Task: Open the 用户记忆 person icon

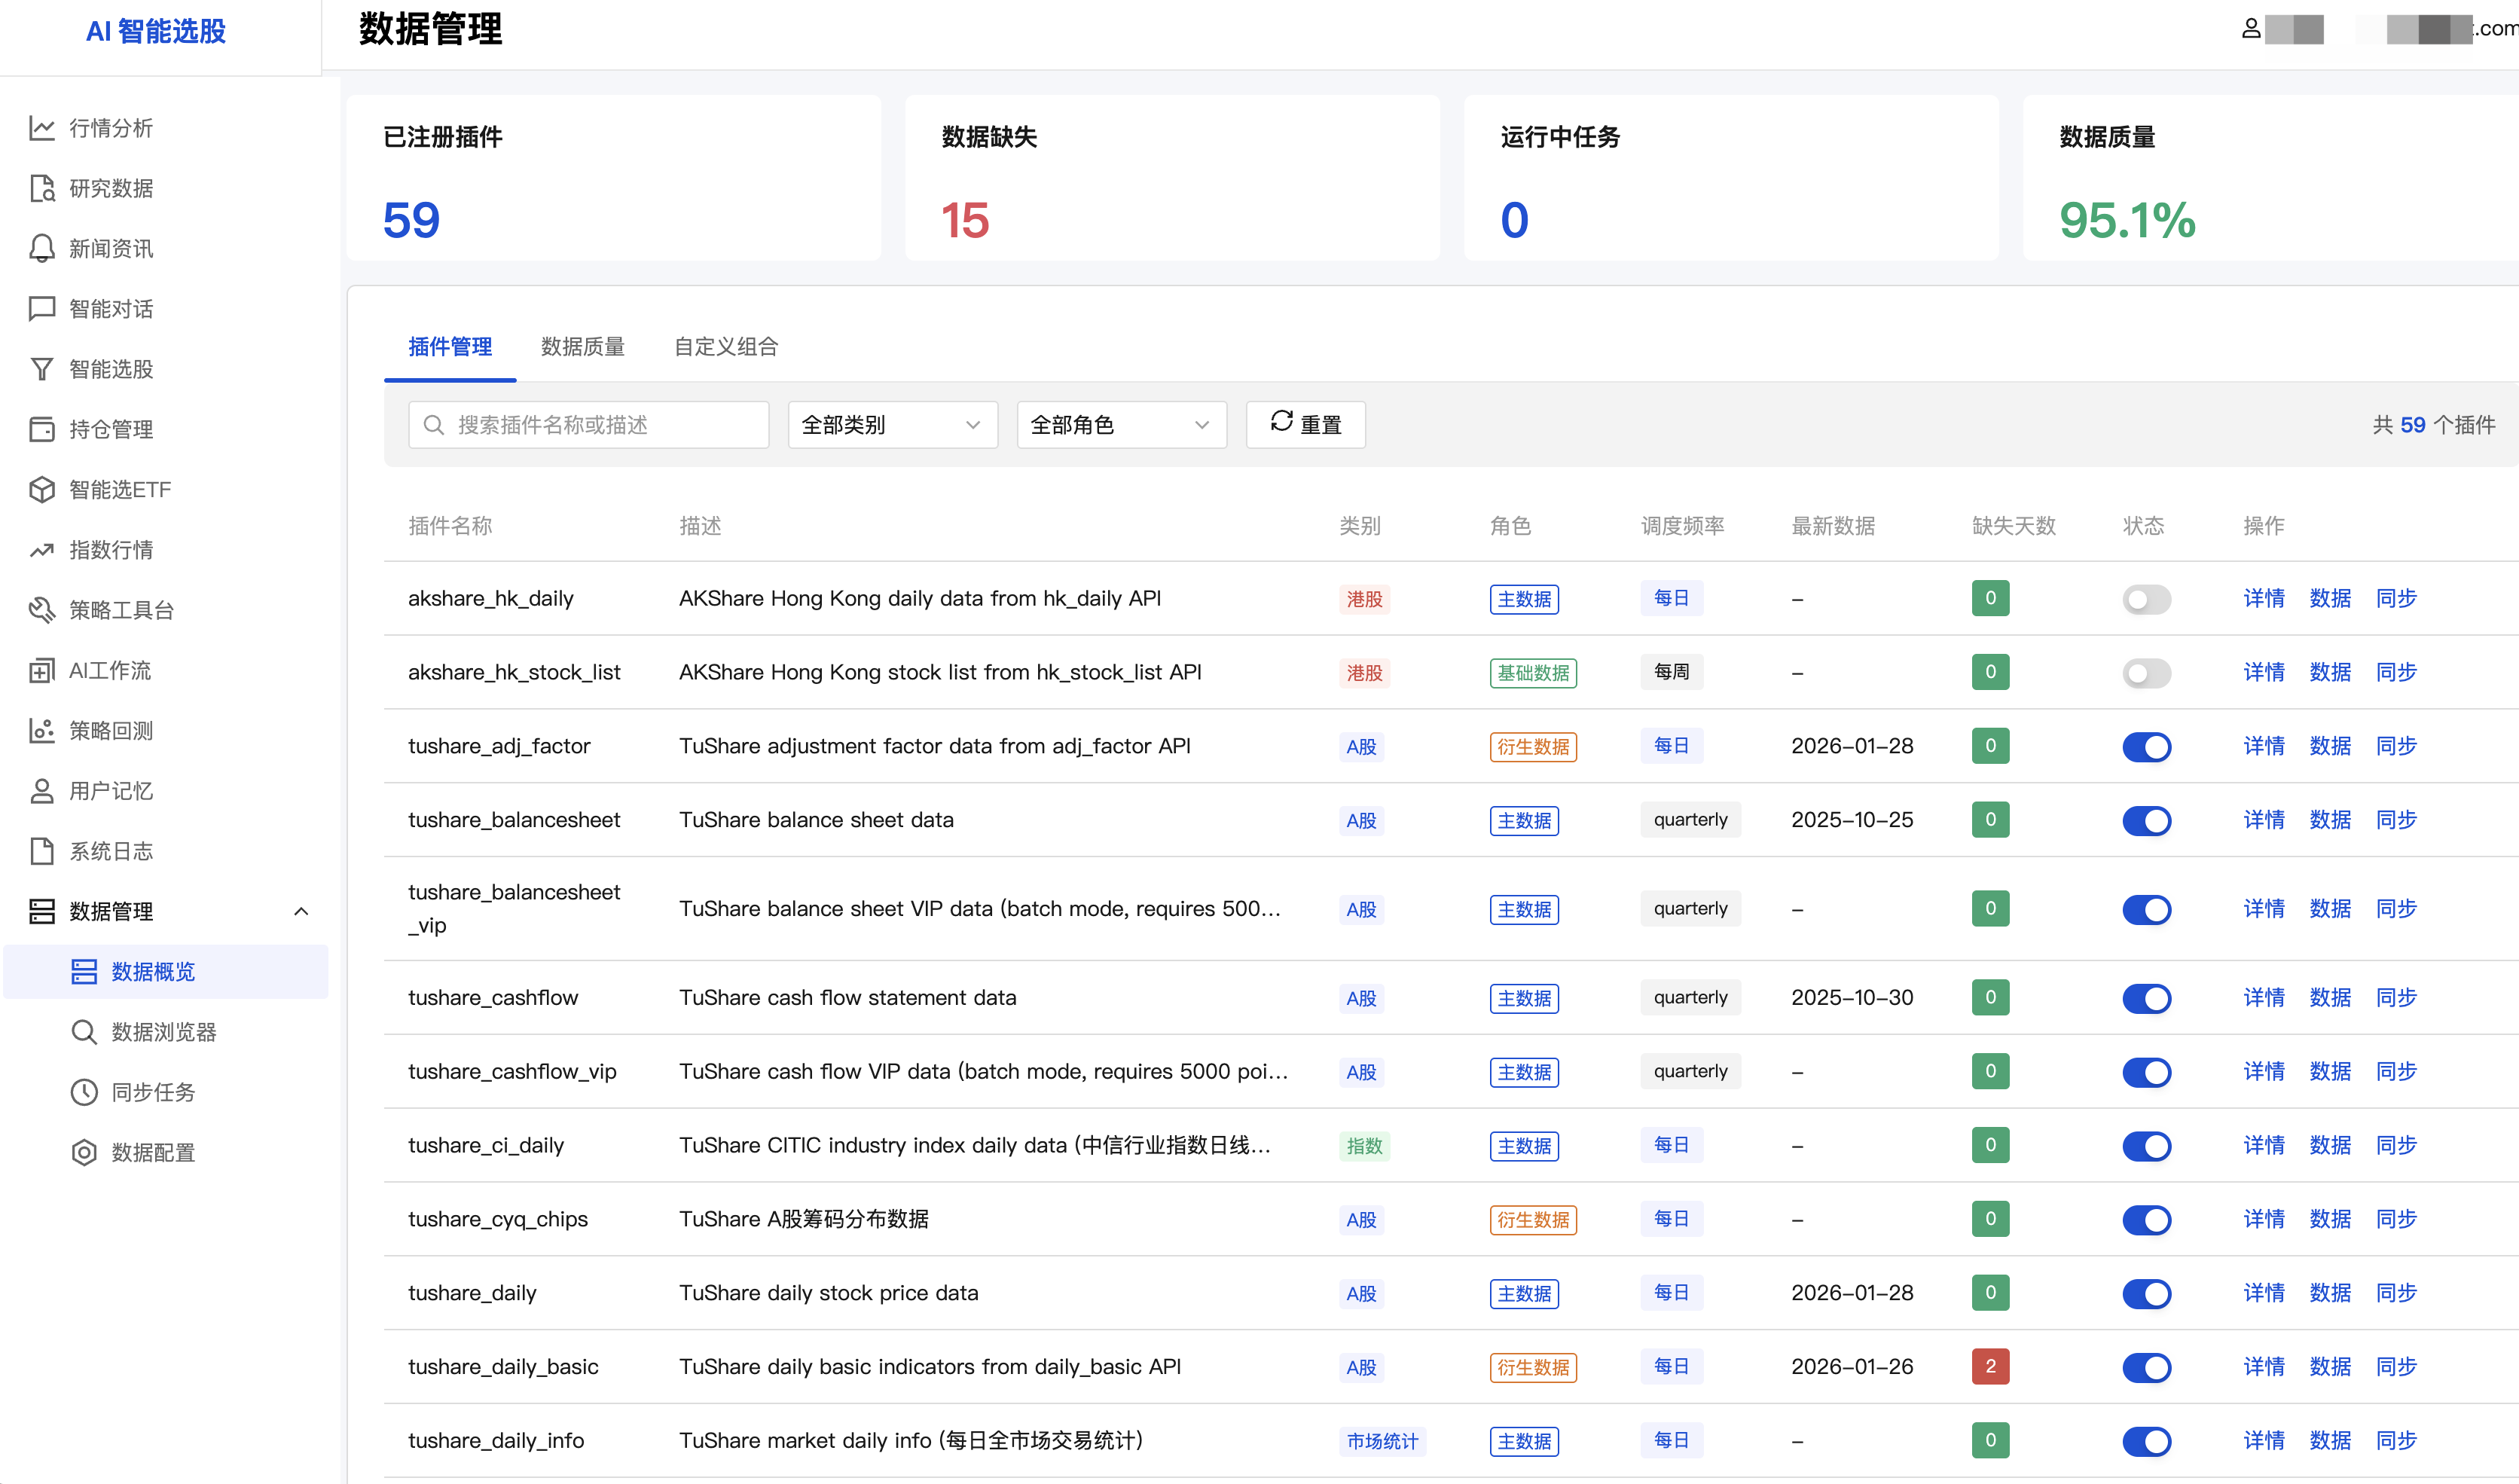Action: [x=42, y=791]
